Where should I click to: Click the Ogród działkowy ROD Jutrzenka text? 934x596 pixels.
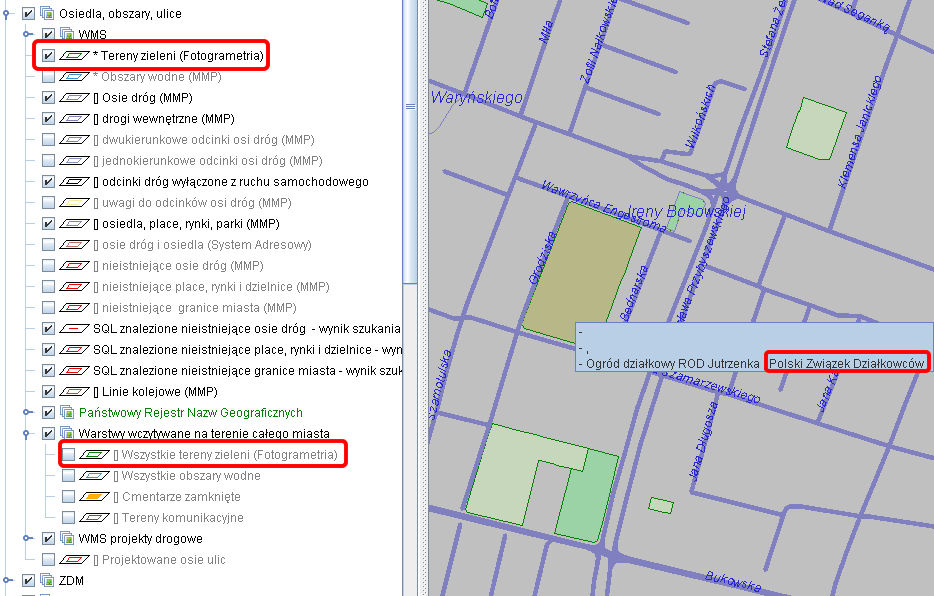click(x=673, y=364)
